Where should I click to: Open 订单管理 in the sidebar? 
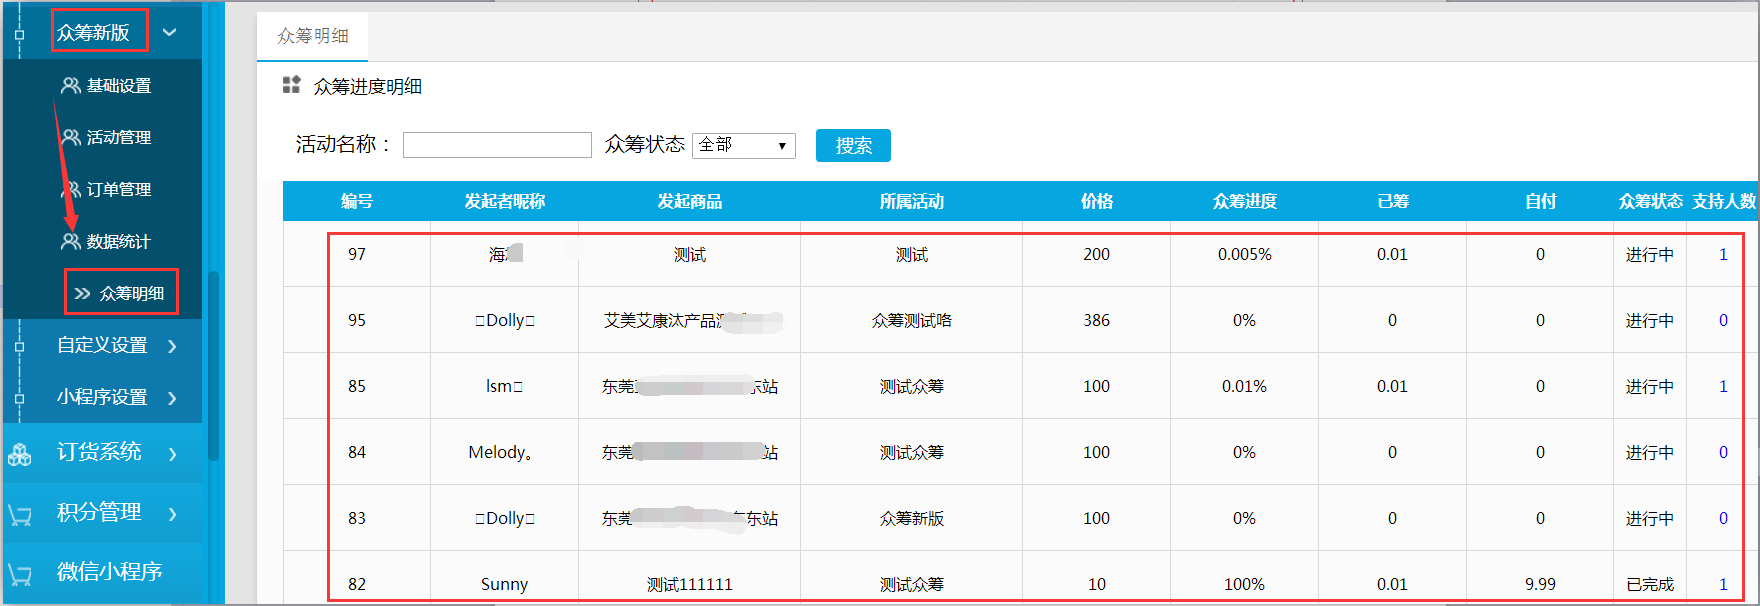coord(118,190)
